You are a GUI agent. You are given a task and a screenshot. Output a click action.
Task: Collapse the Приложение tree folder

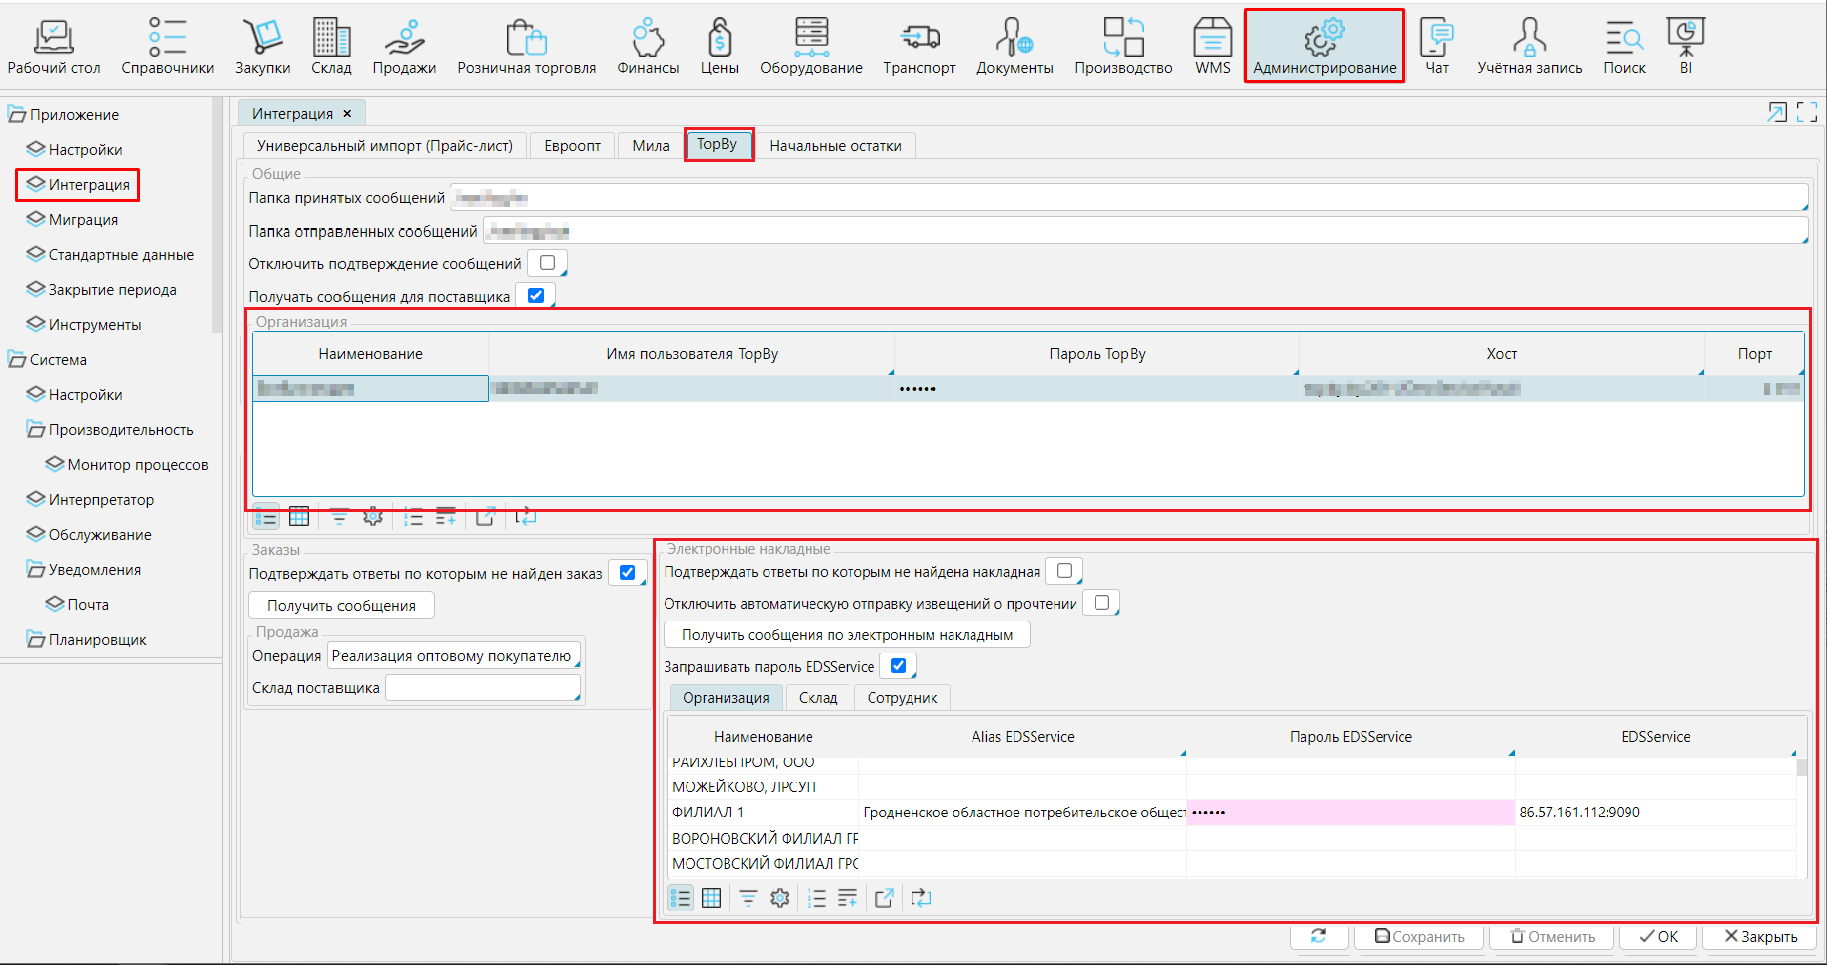(x=17, y=115)
